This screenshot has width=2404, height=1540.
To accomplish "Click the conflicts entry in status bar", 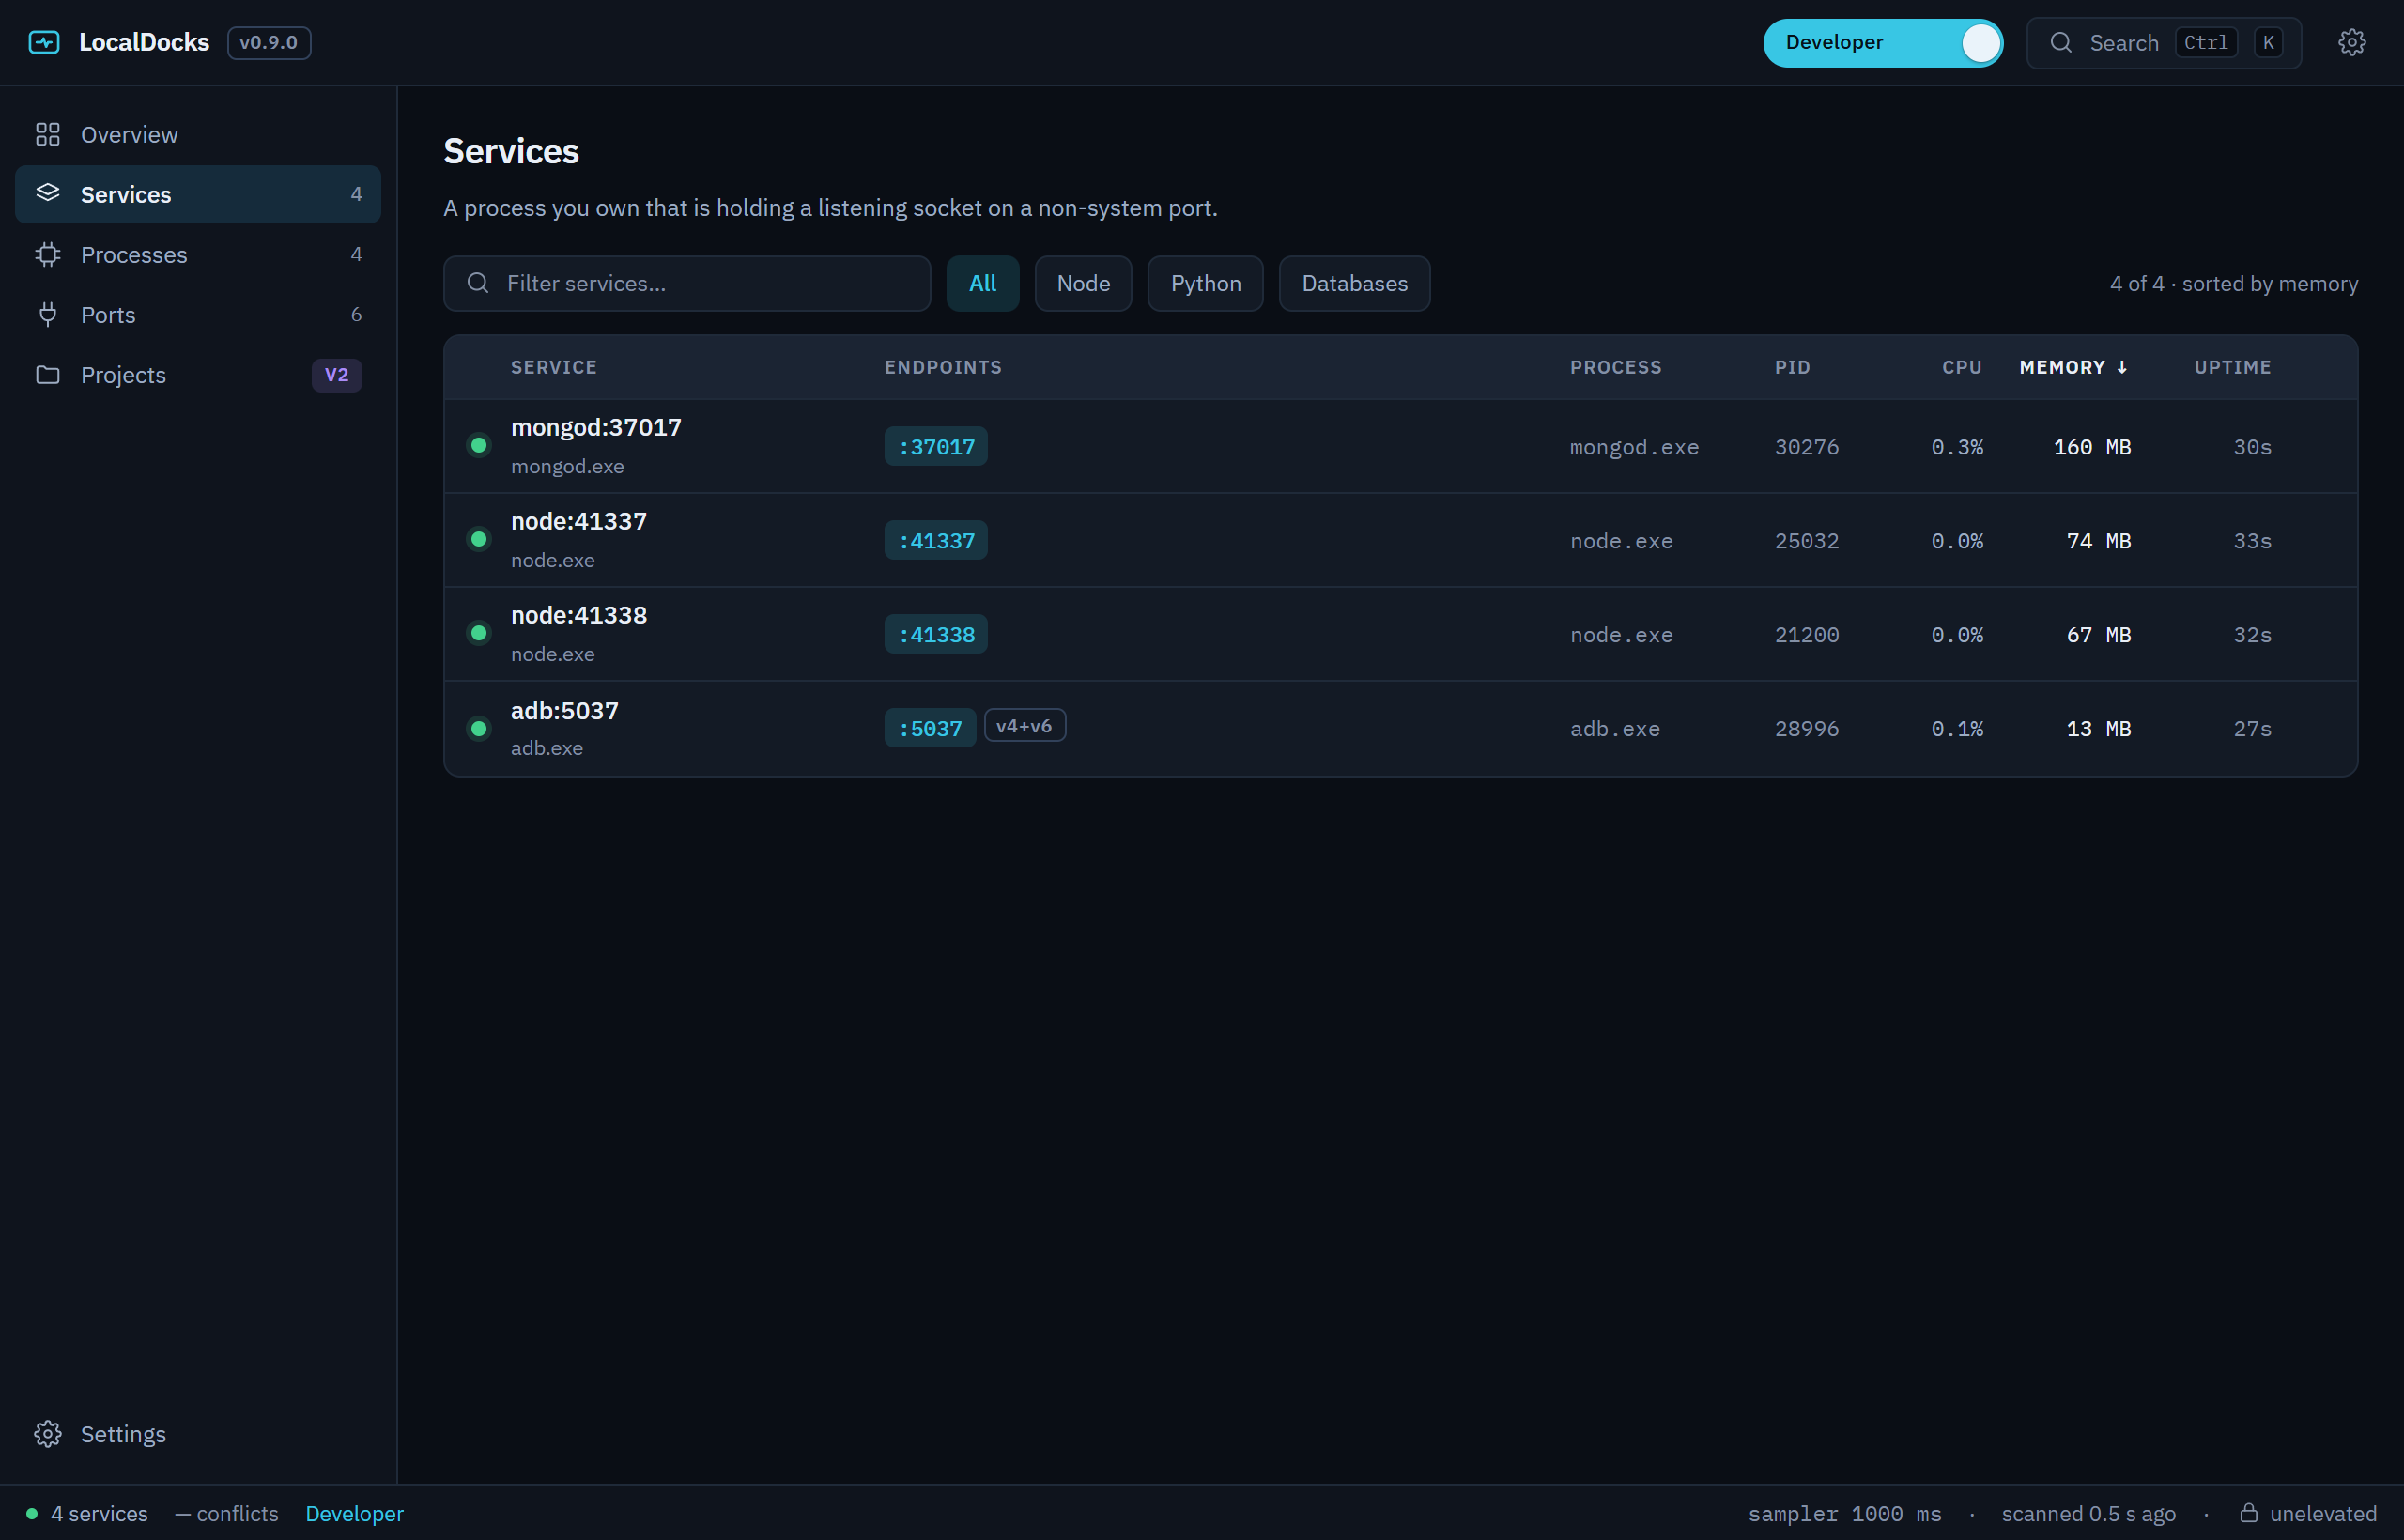I will coord(227,1513).
